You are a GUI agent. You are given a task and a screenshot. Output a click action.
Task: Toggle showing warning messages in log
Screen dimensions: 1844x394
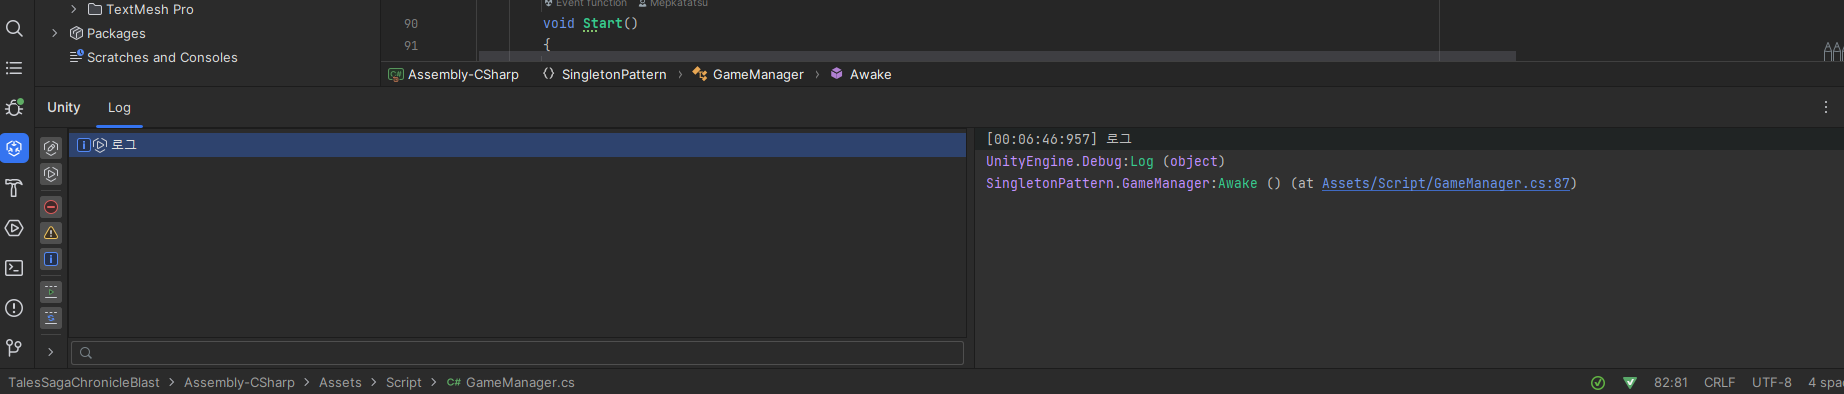coord(51,233)
